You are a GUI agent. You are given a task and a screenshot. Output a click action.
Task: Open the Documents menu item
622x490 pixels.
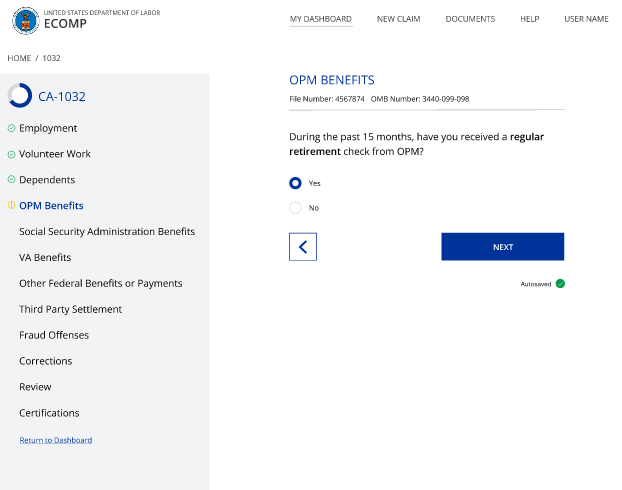470,19
